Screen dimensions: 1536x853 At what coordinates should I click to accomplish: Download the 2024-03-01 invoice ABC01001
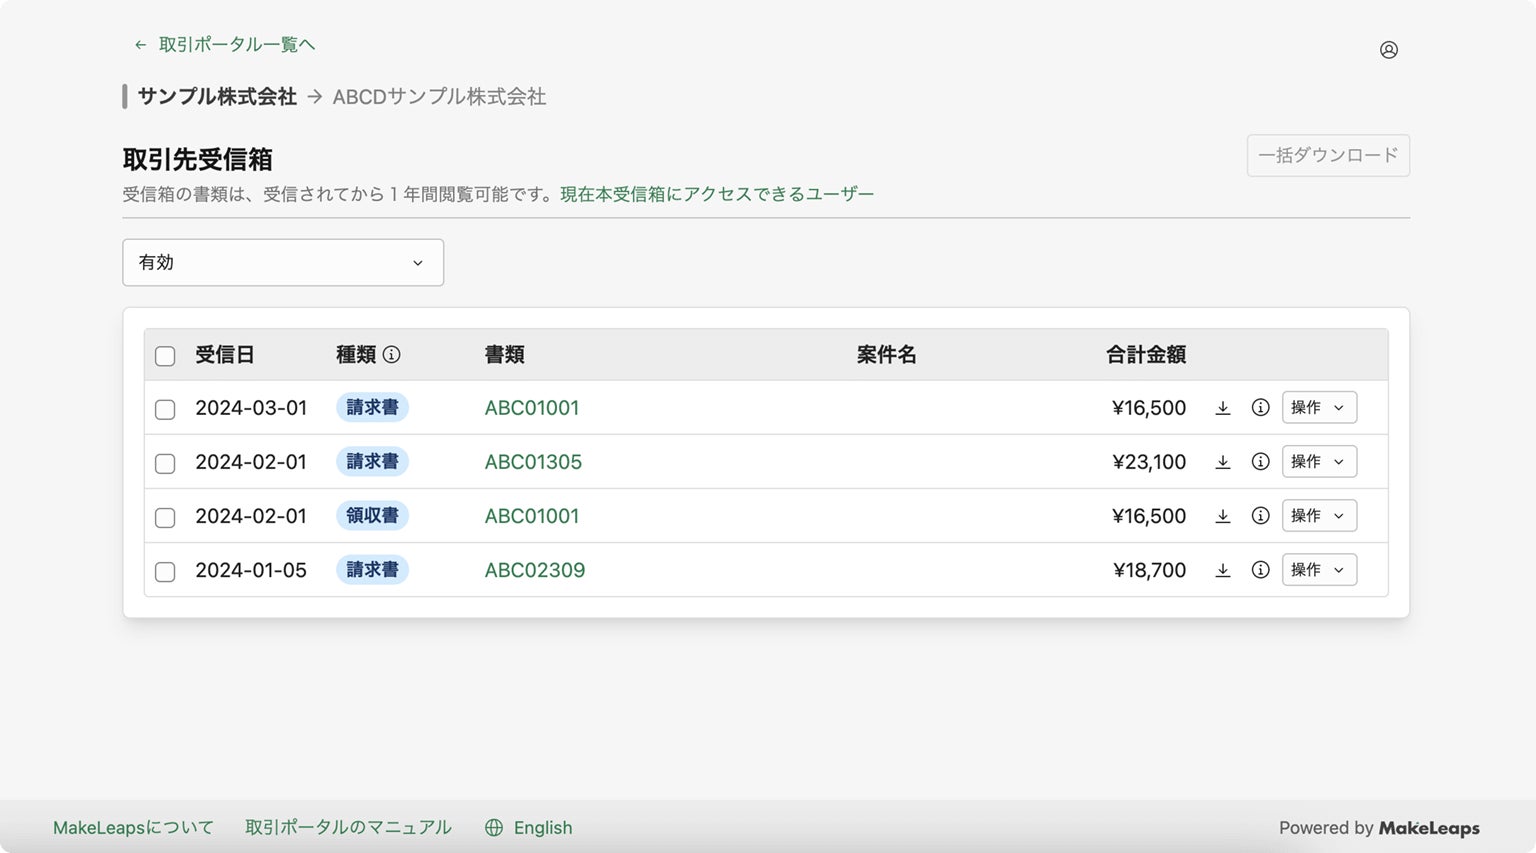(x=1222, y=408)
